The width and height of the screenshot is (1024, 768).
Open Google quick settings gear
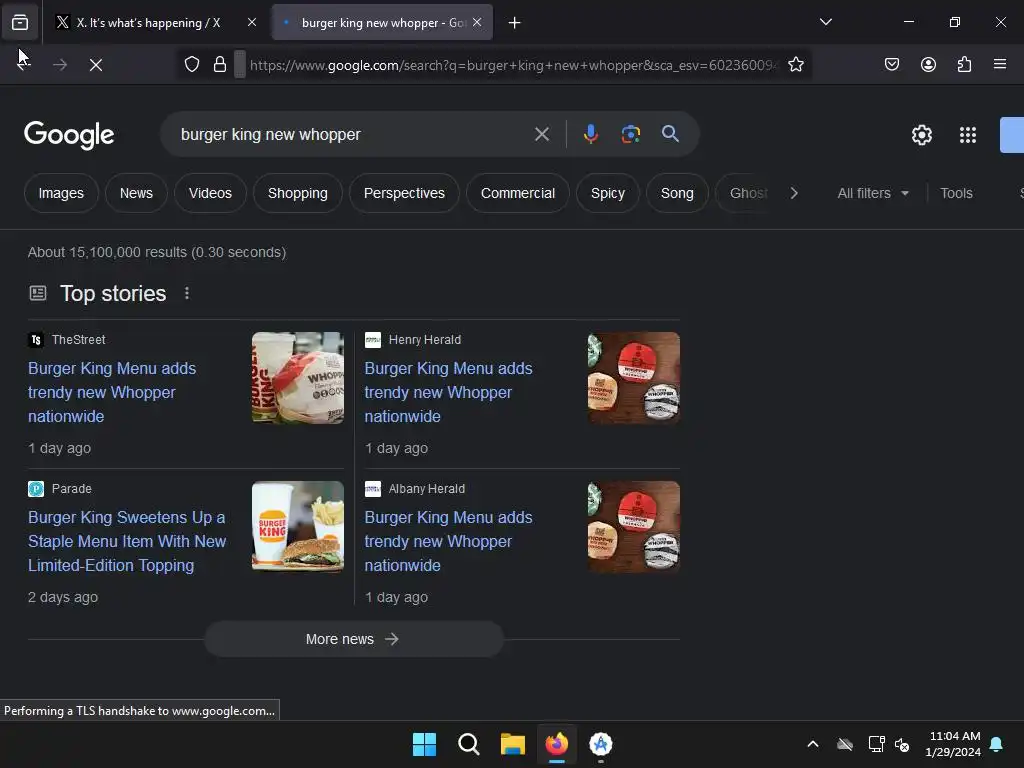coord(921,135)
